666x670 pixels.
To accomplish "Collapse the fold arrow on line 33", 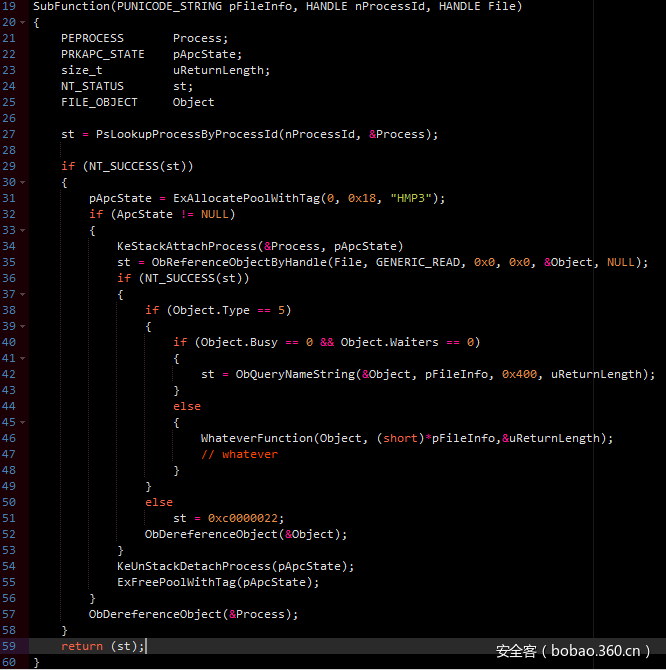I will coord(21,230).
